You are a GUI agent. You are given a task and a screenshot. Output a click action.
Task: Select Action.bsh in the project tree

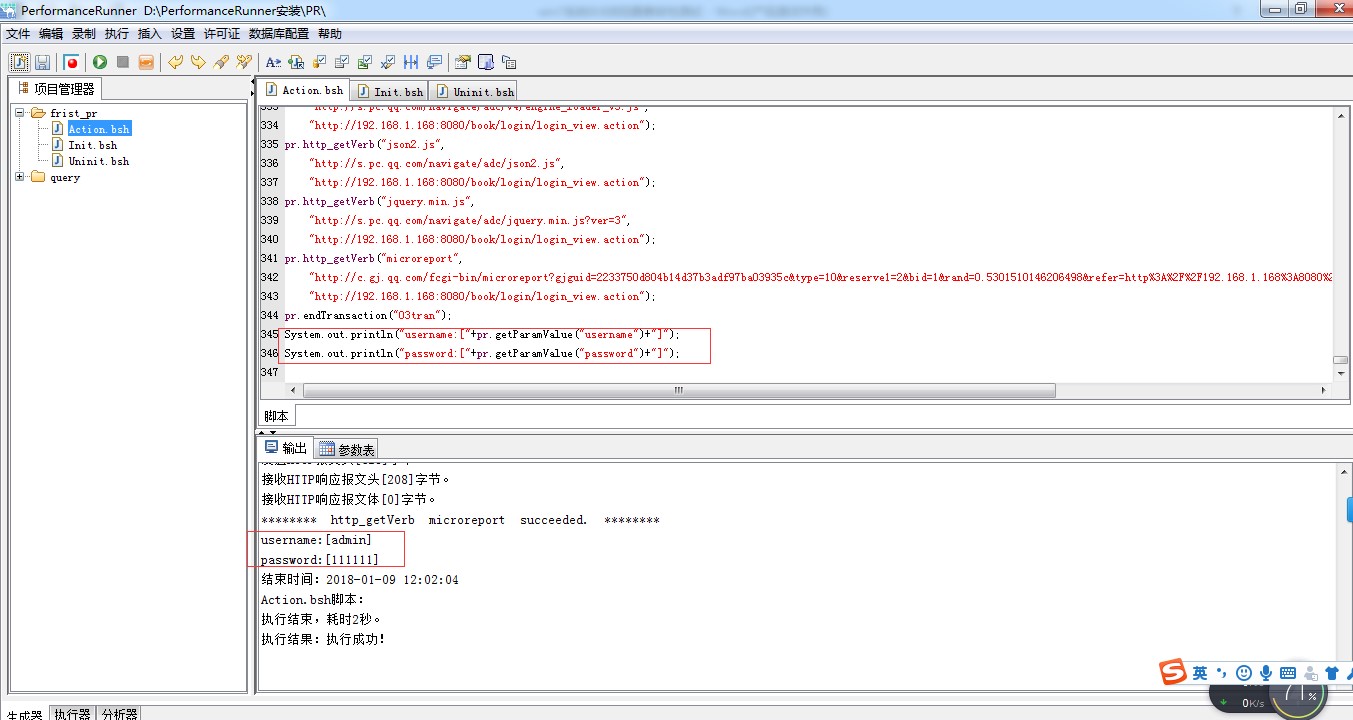coord(98,129)
